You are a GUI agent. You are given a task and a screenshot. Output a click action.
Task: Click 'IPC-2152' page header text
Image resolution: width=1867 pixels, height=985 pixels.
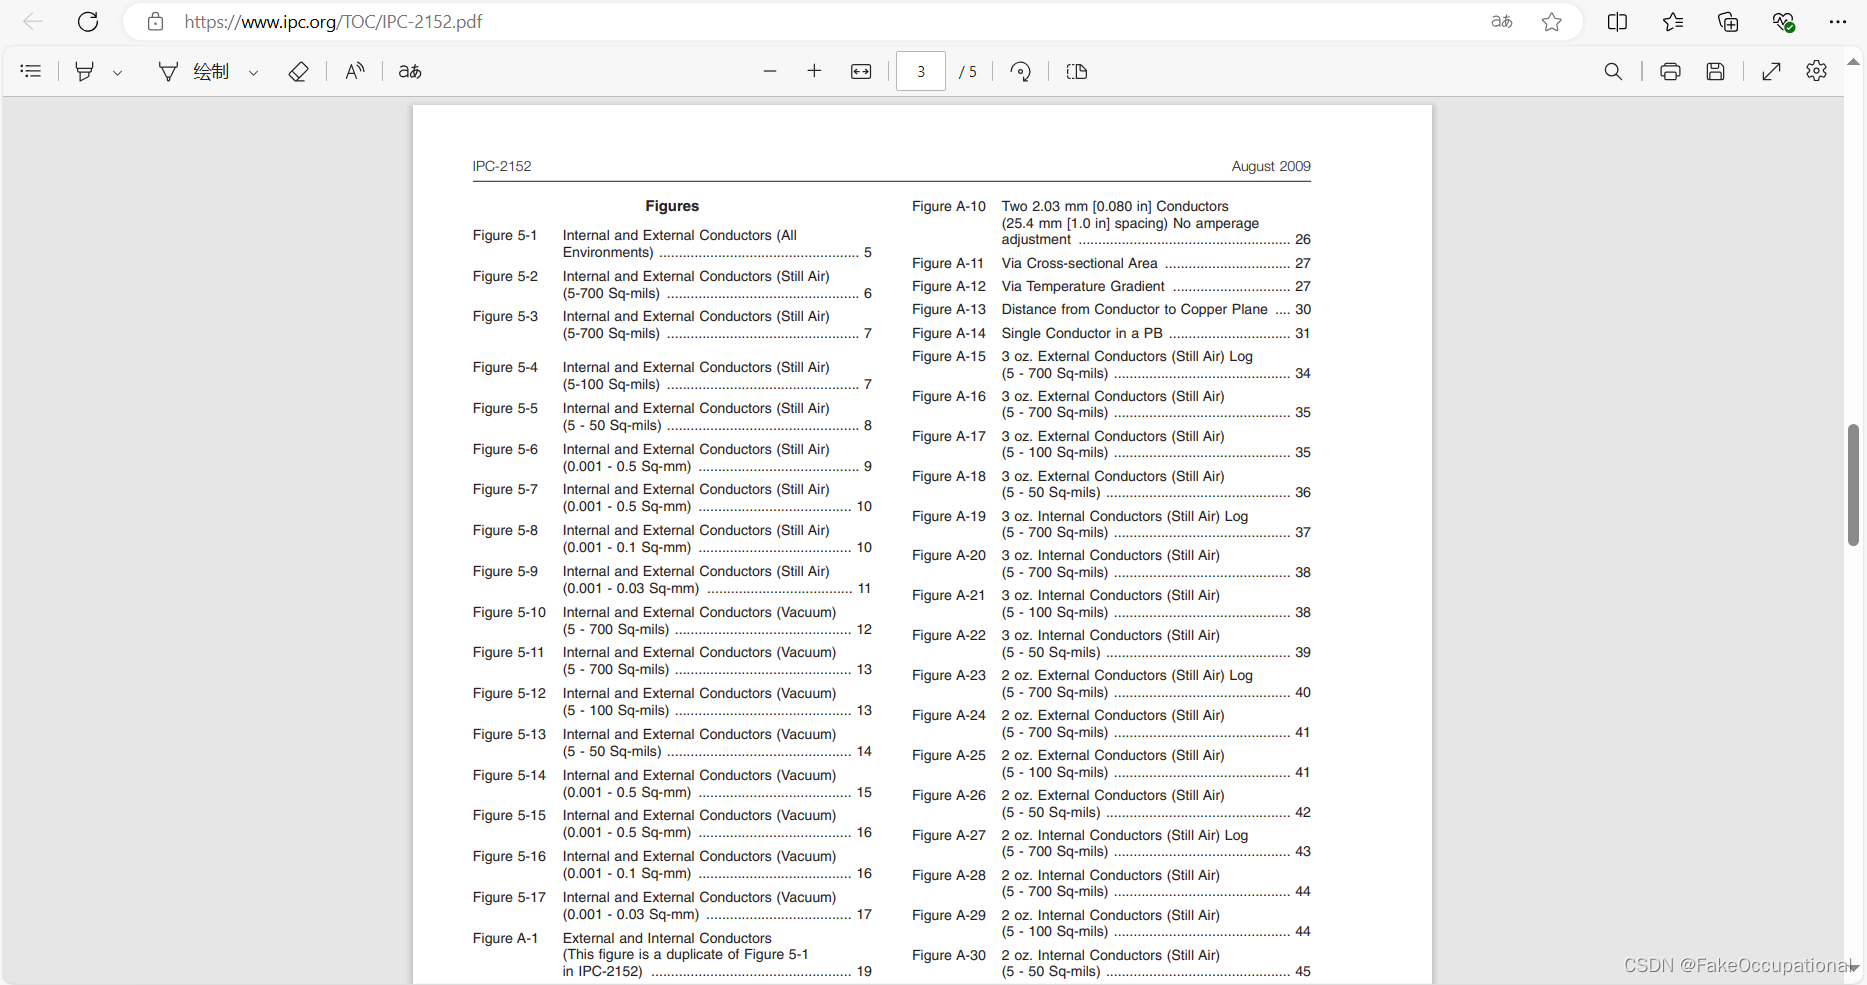pyautogui.click(x=502, y=166)
